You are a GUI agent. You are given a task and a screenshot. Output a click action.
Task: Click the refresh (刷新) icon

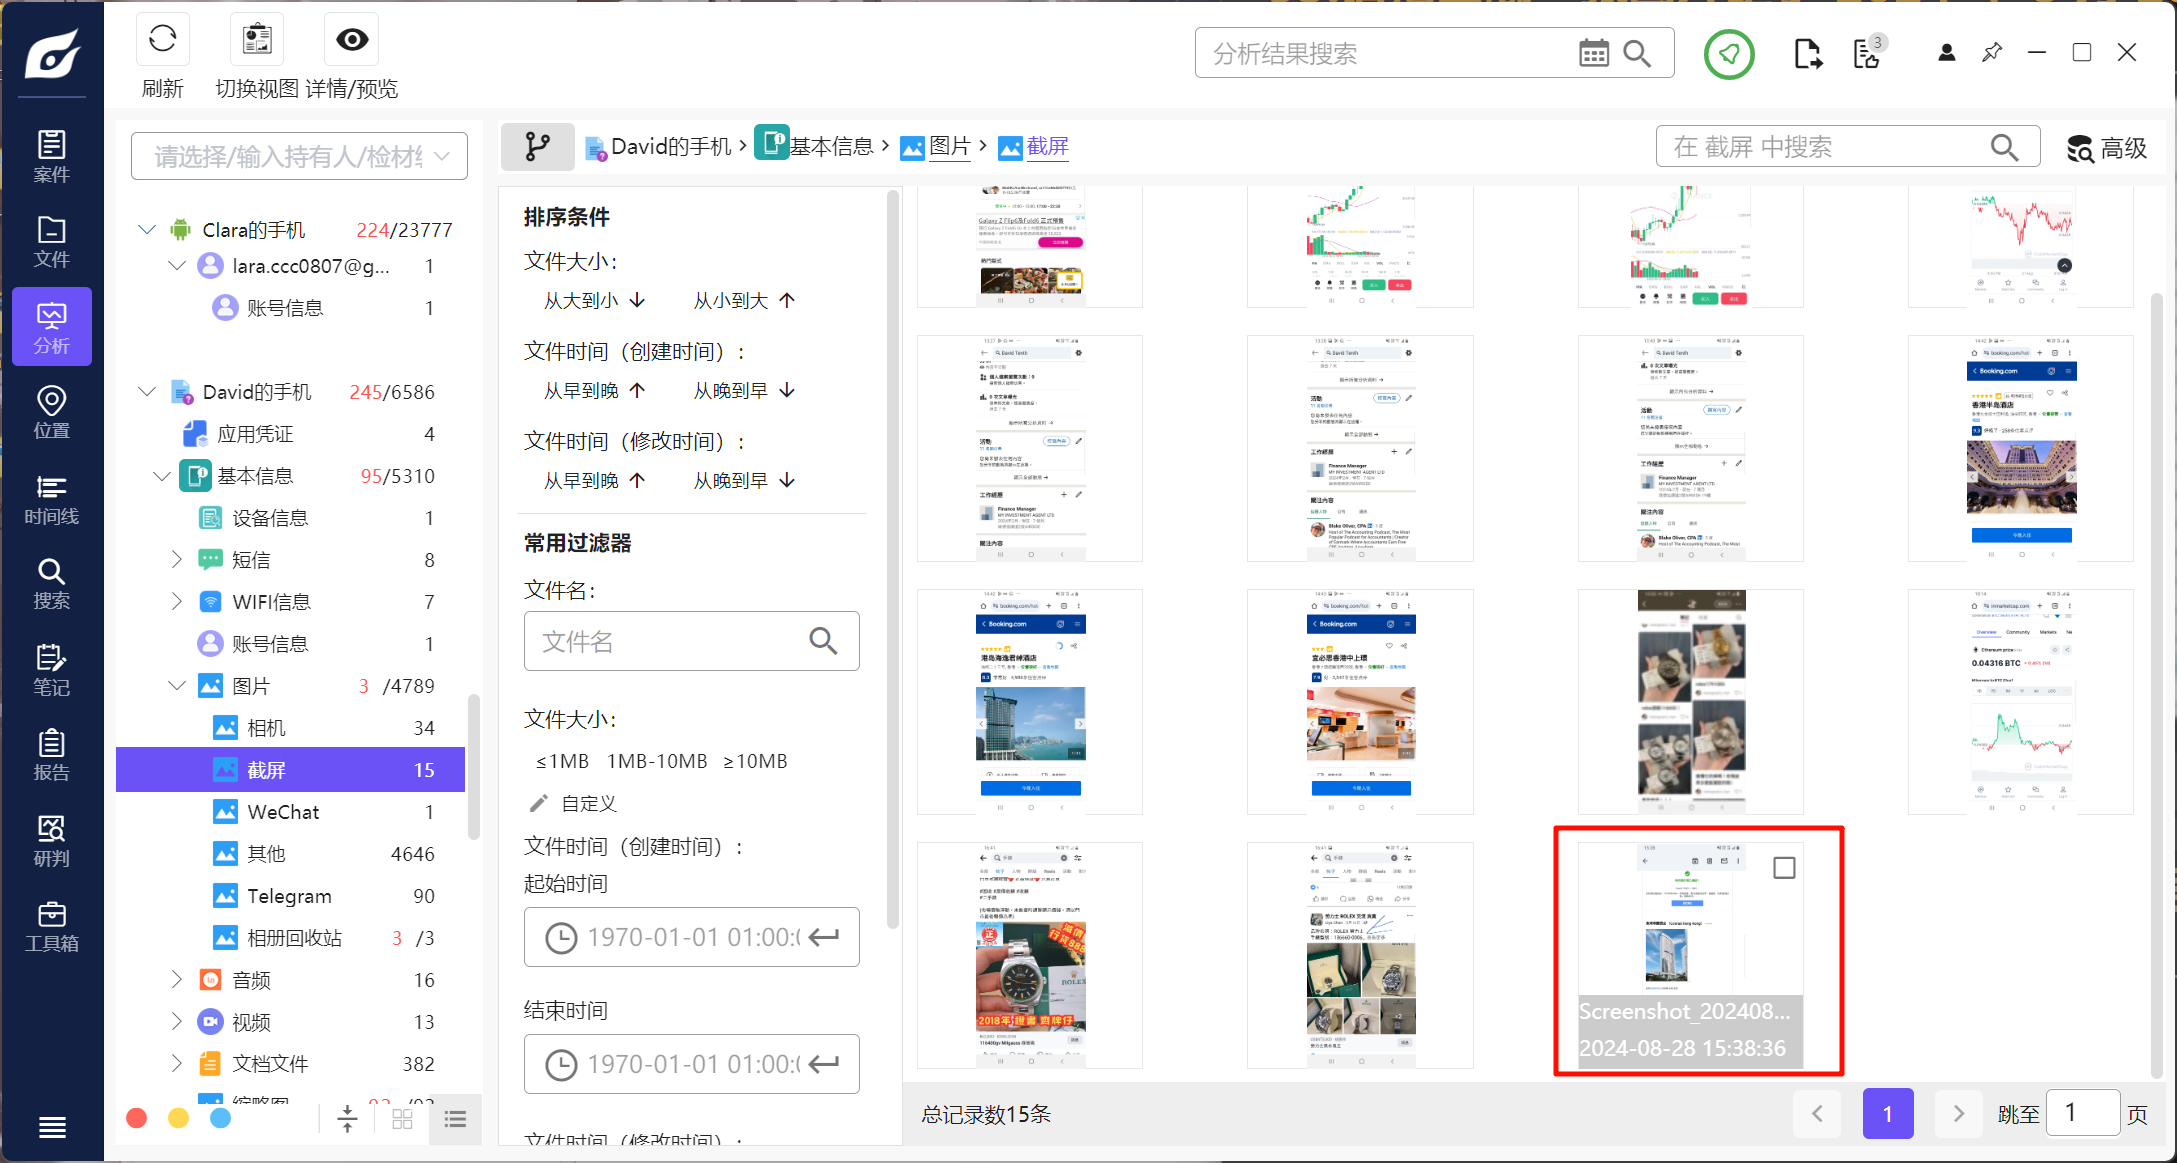point(162,40)
